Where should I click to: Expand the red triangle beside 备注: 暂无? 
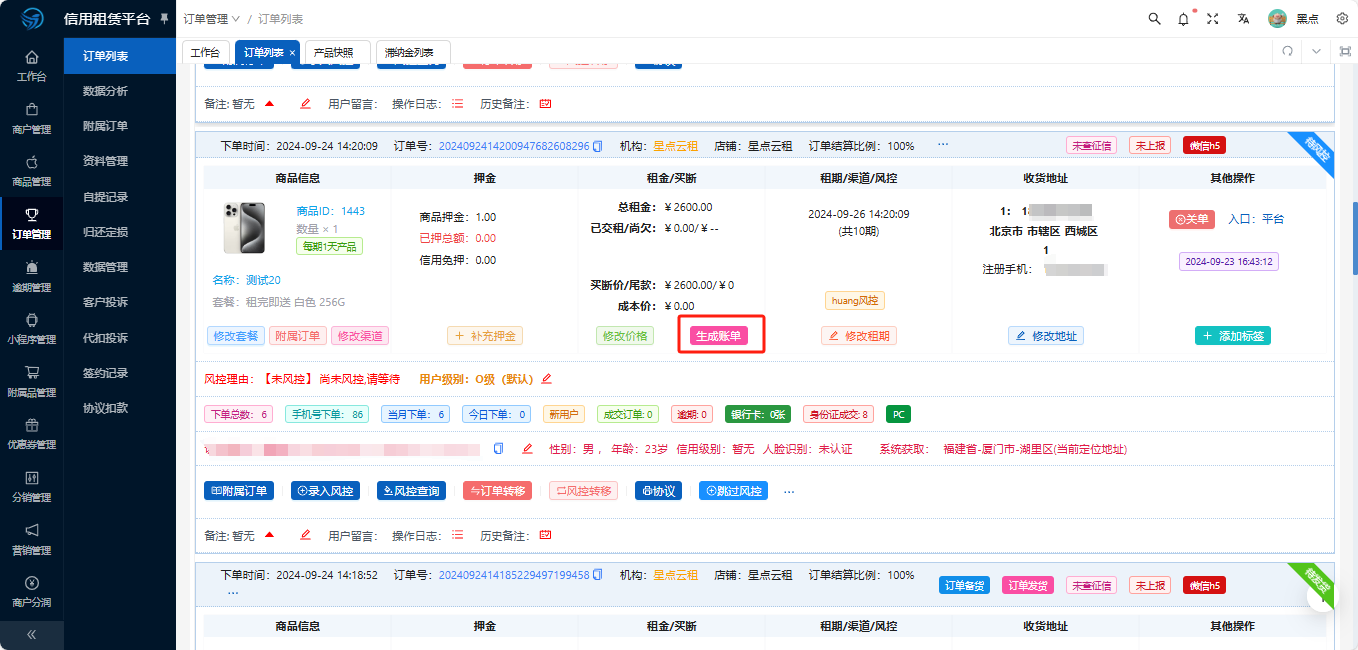269,535
